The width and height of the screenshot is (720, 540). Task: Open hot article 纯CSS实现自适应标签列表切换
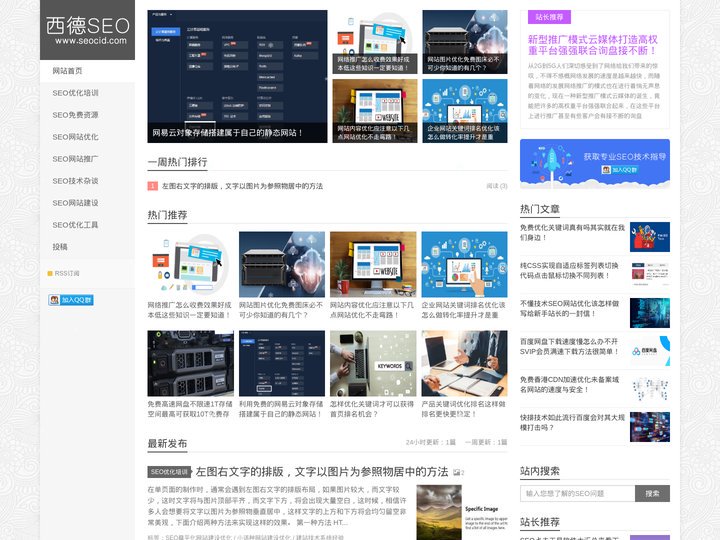point(569,270)
